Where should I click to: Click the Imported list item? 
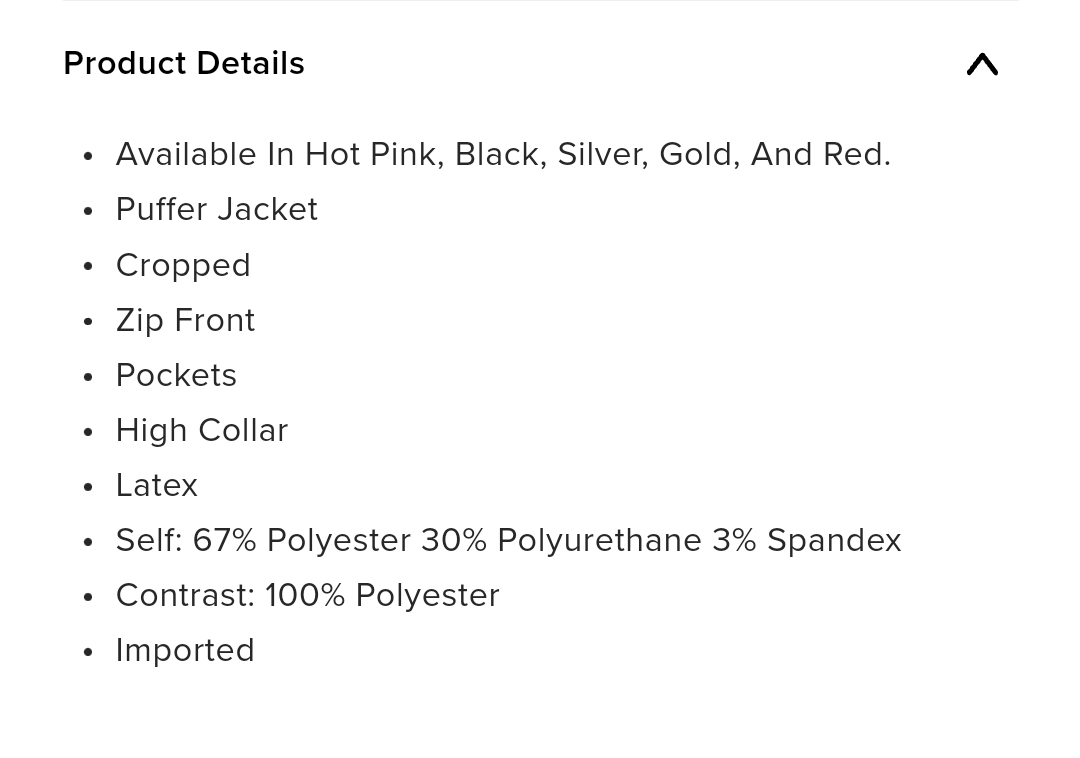(185, 651)
